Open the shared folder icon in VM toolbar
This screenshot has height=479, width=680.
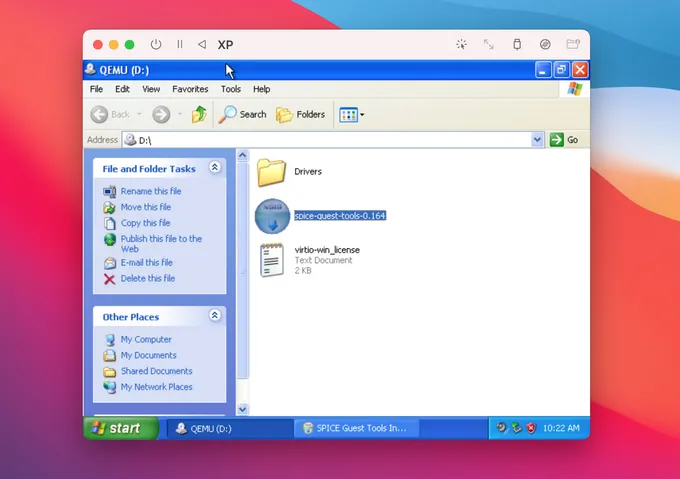(573, 44)
